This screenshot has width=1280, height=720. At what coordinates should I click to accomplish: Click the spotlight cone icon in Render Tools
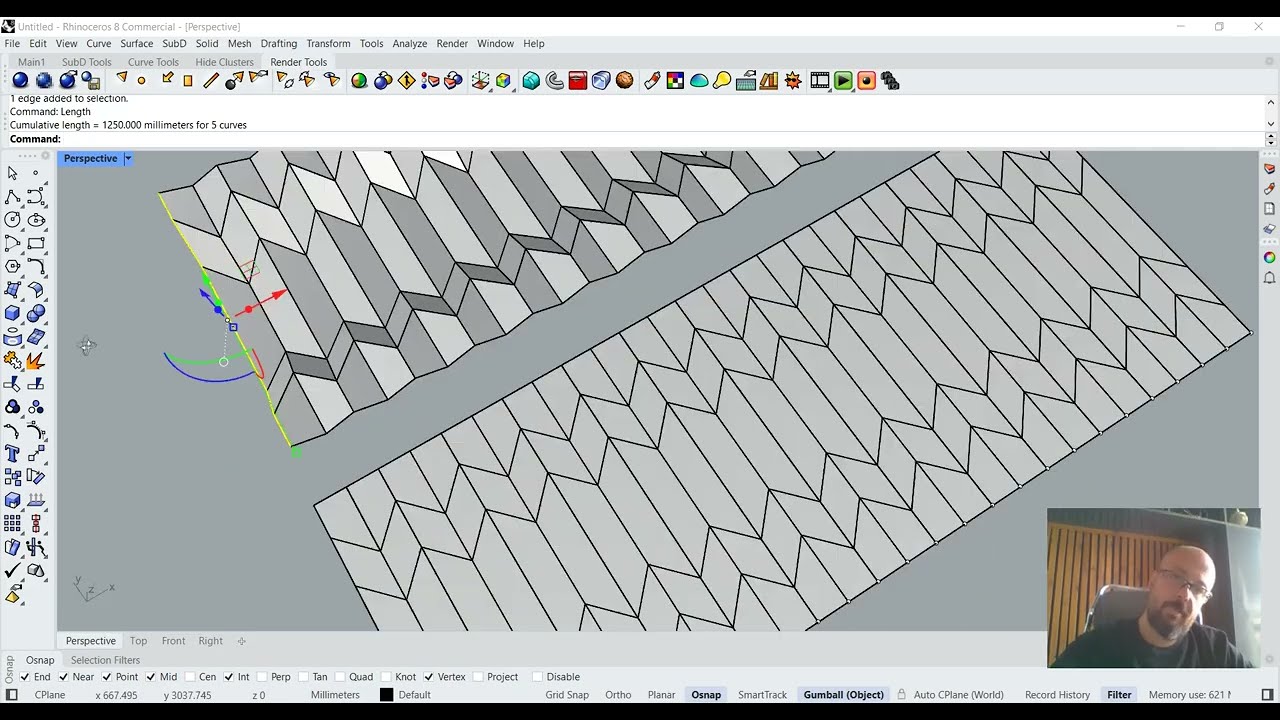pyautogui.click(x=122, y=78)
